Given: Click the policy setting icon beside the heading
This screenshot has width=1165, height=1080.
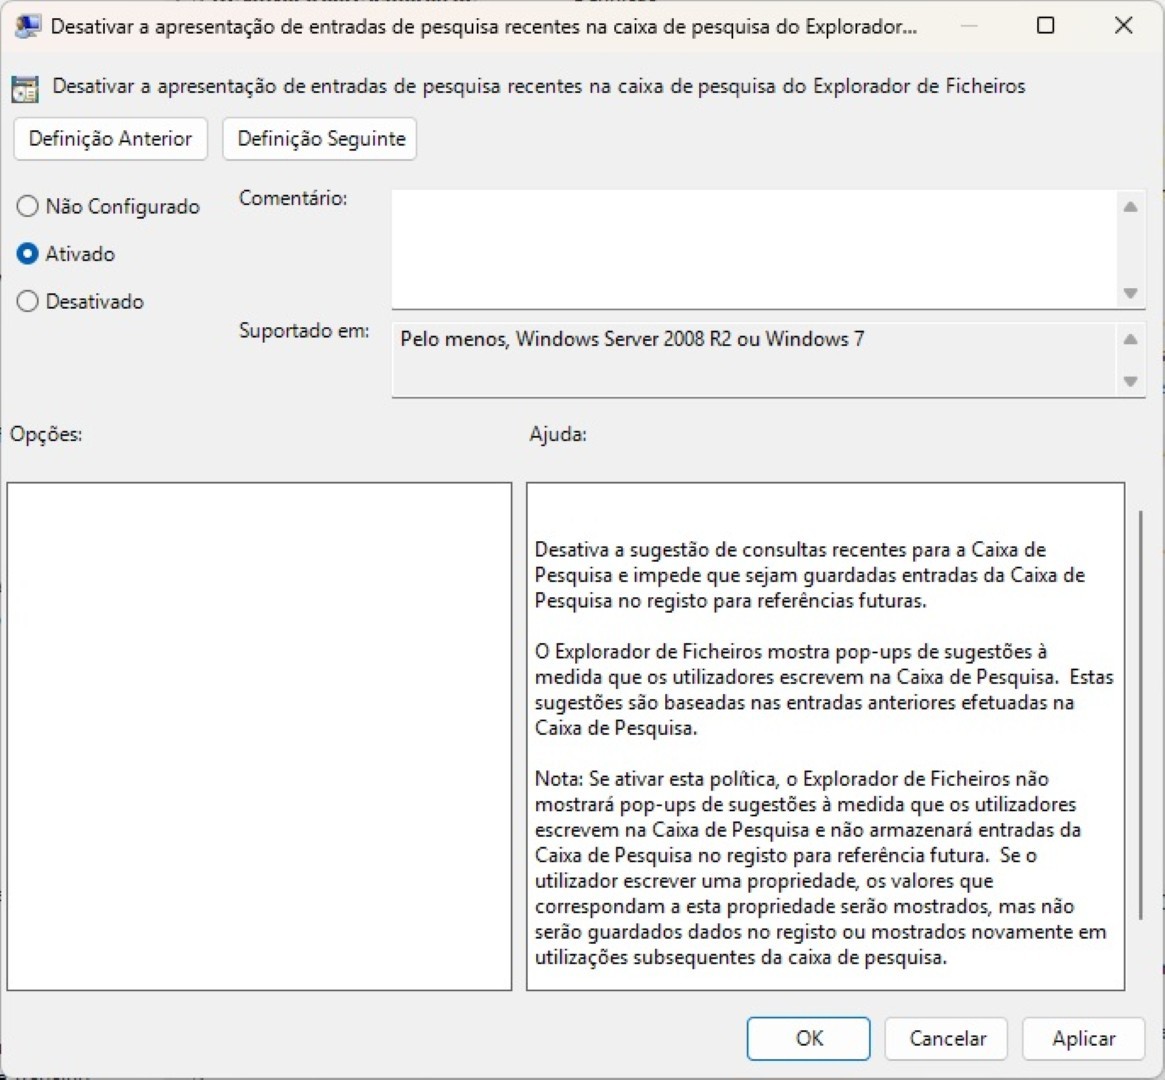Looking at the screenshot, I should pyautogui.click(x=25, y=88).
